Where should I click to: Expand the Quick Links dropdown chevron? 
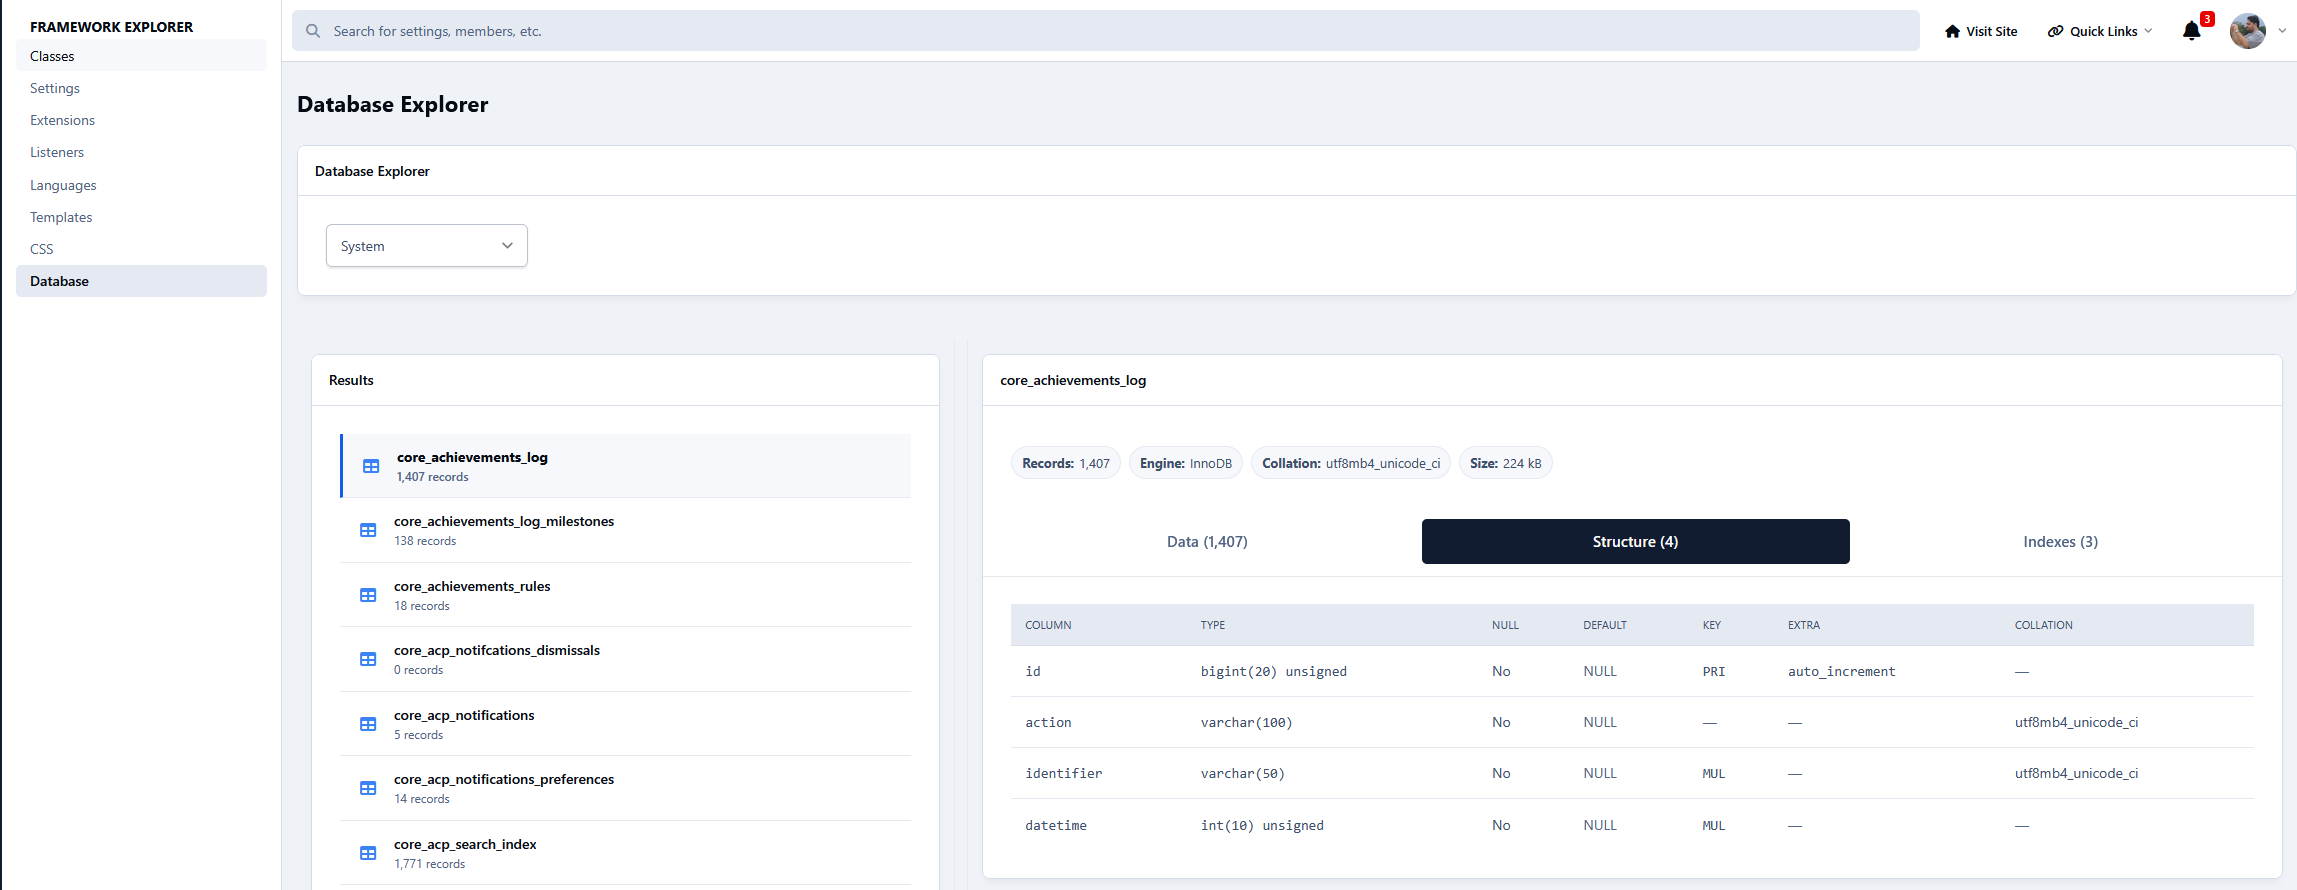click(x=2148, y=31)
